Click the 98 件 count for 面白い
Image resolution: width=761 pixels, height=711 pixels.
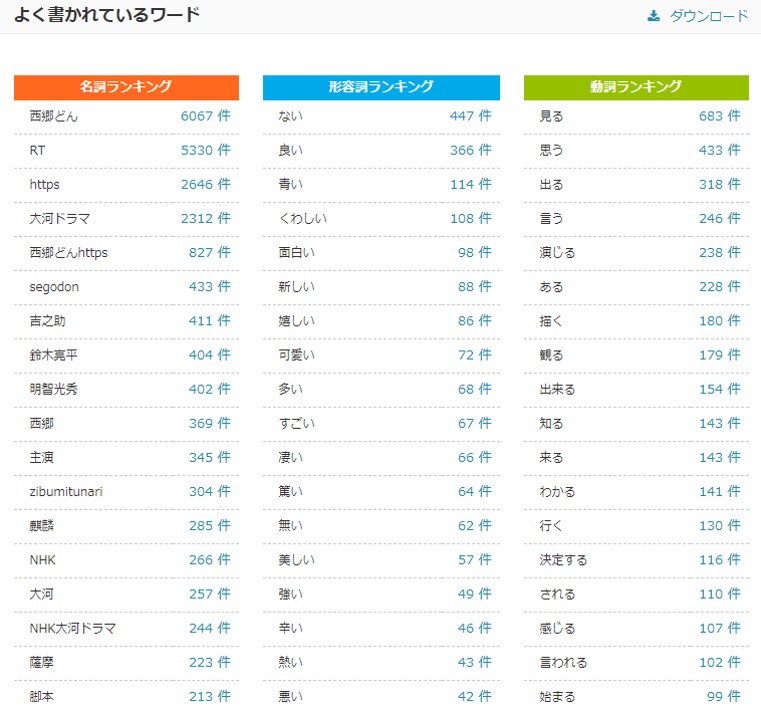(474, 252)
